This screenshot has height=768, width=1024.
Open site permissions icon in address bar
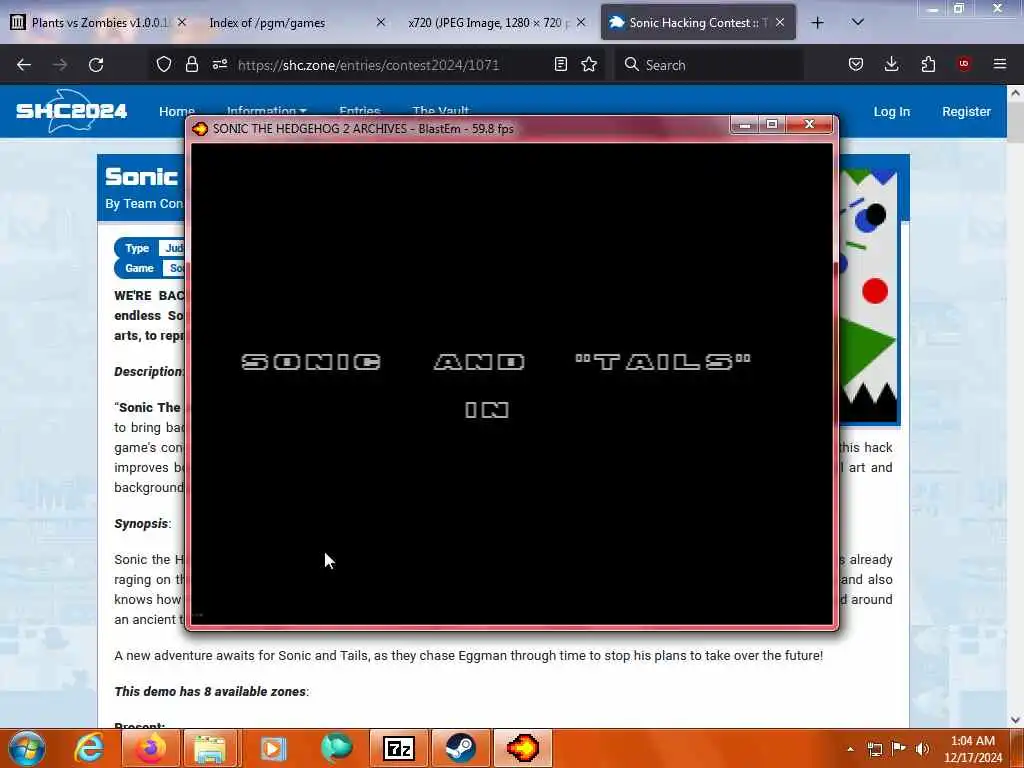(219, 64)
